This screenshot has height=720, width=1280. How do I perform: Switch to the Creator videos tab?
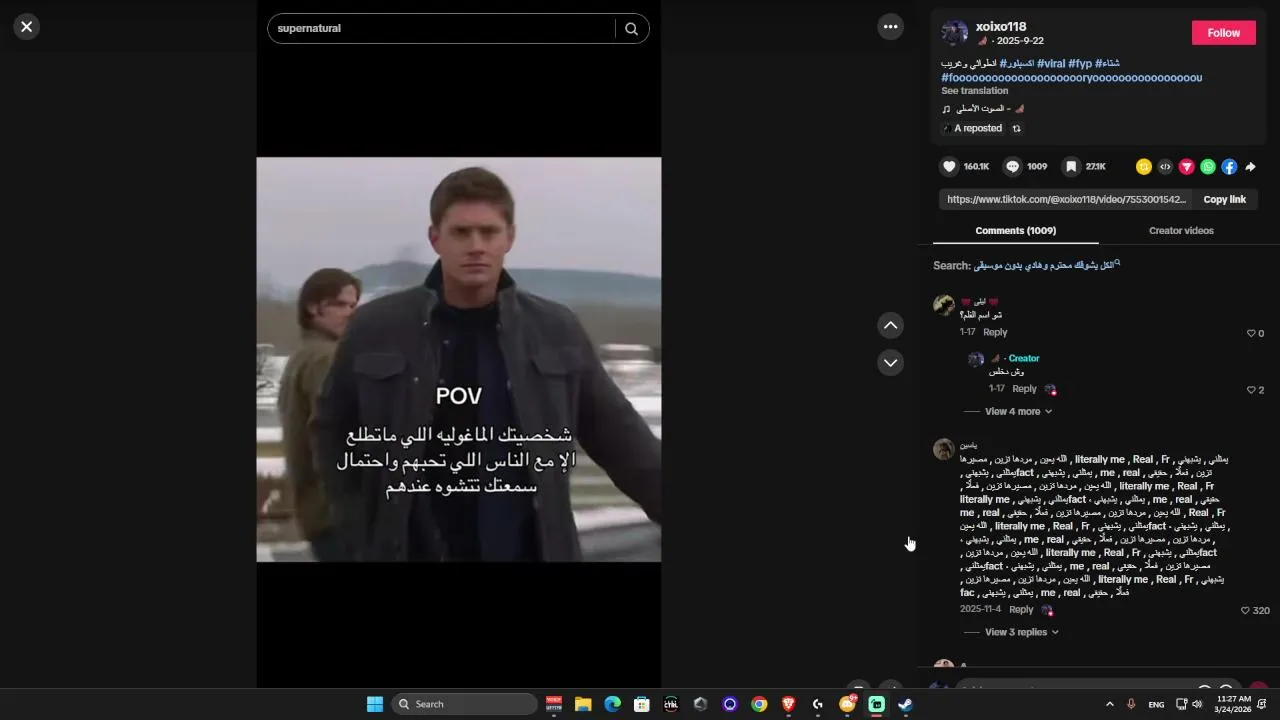click(1181, 230)
